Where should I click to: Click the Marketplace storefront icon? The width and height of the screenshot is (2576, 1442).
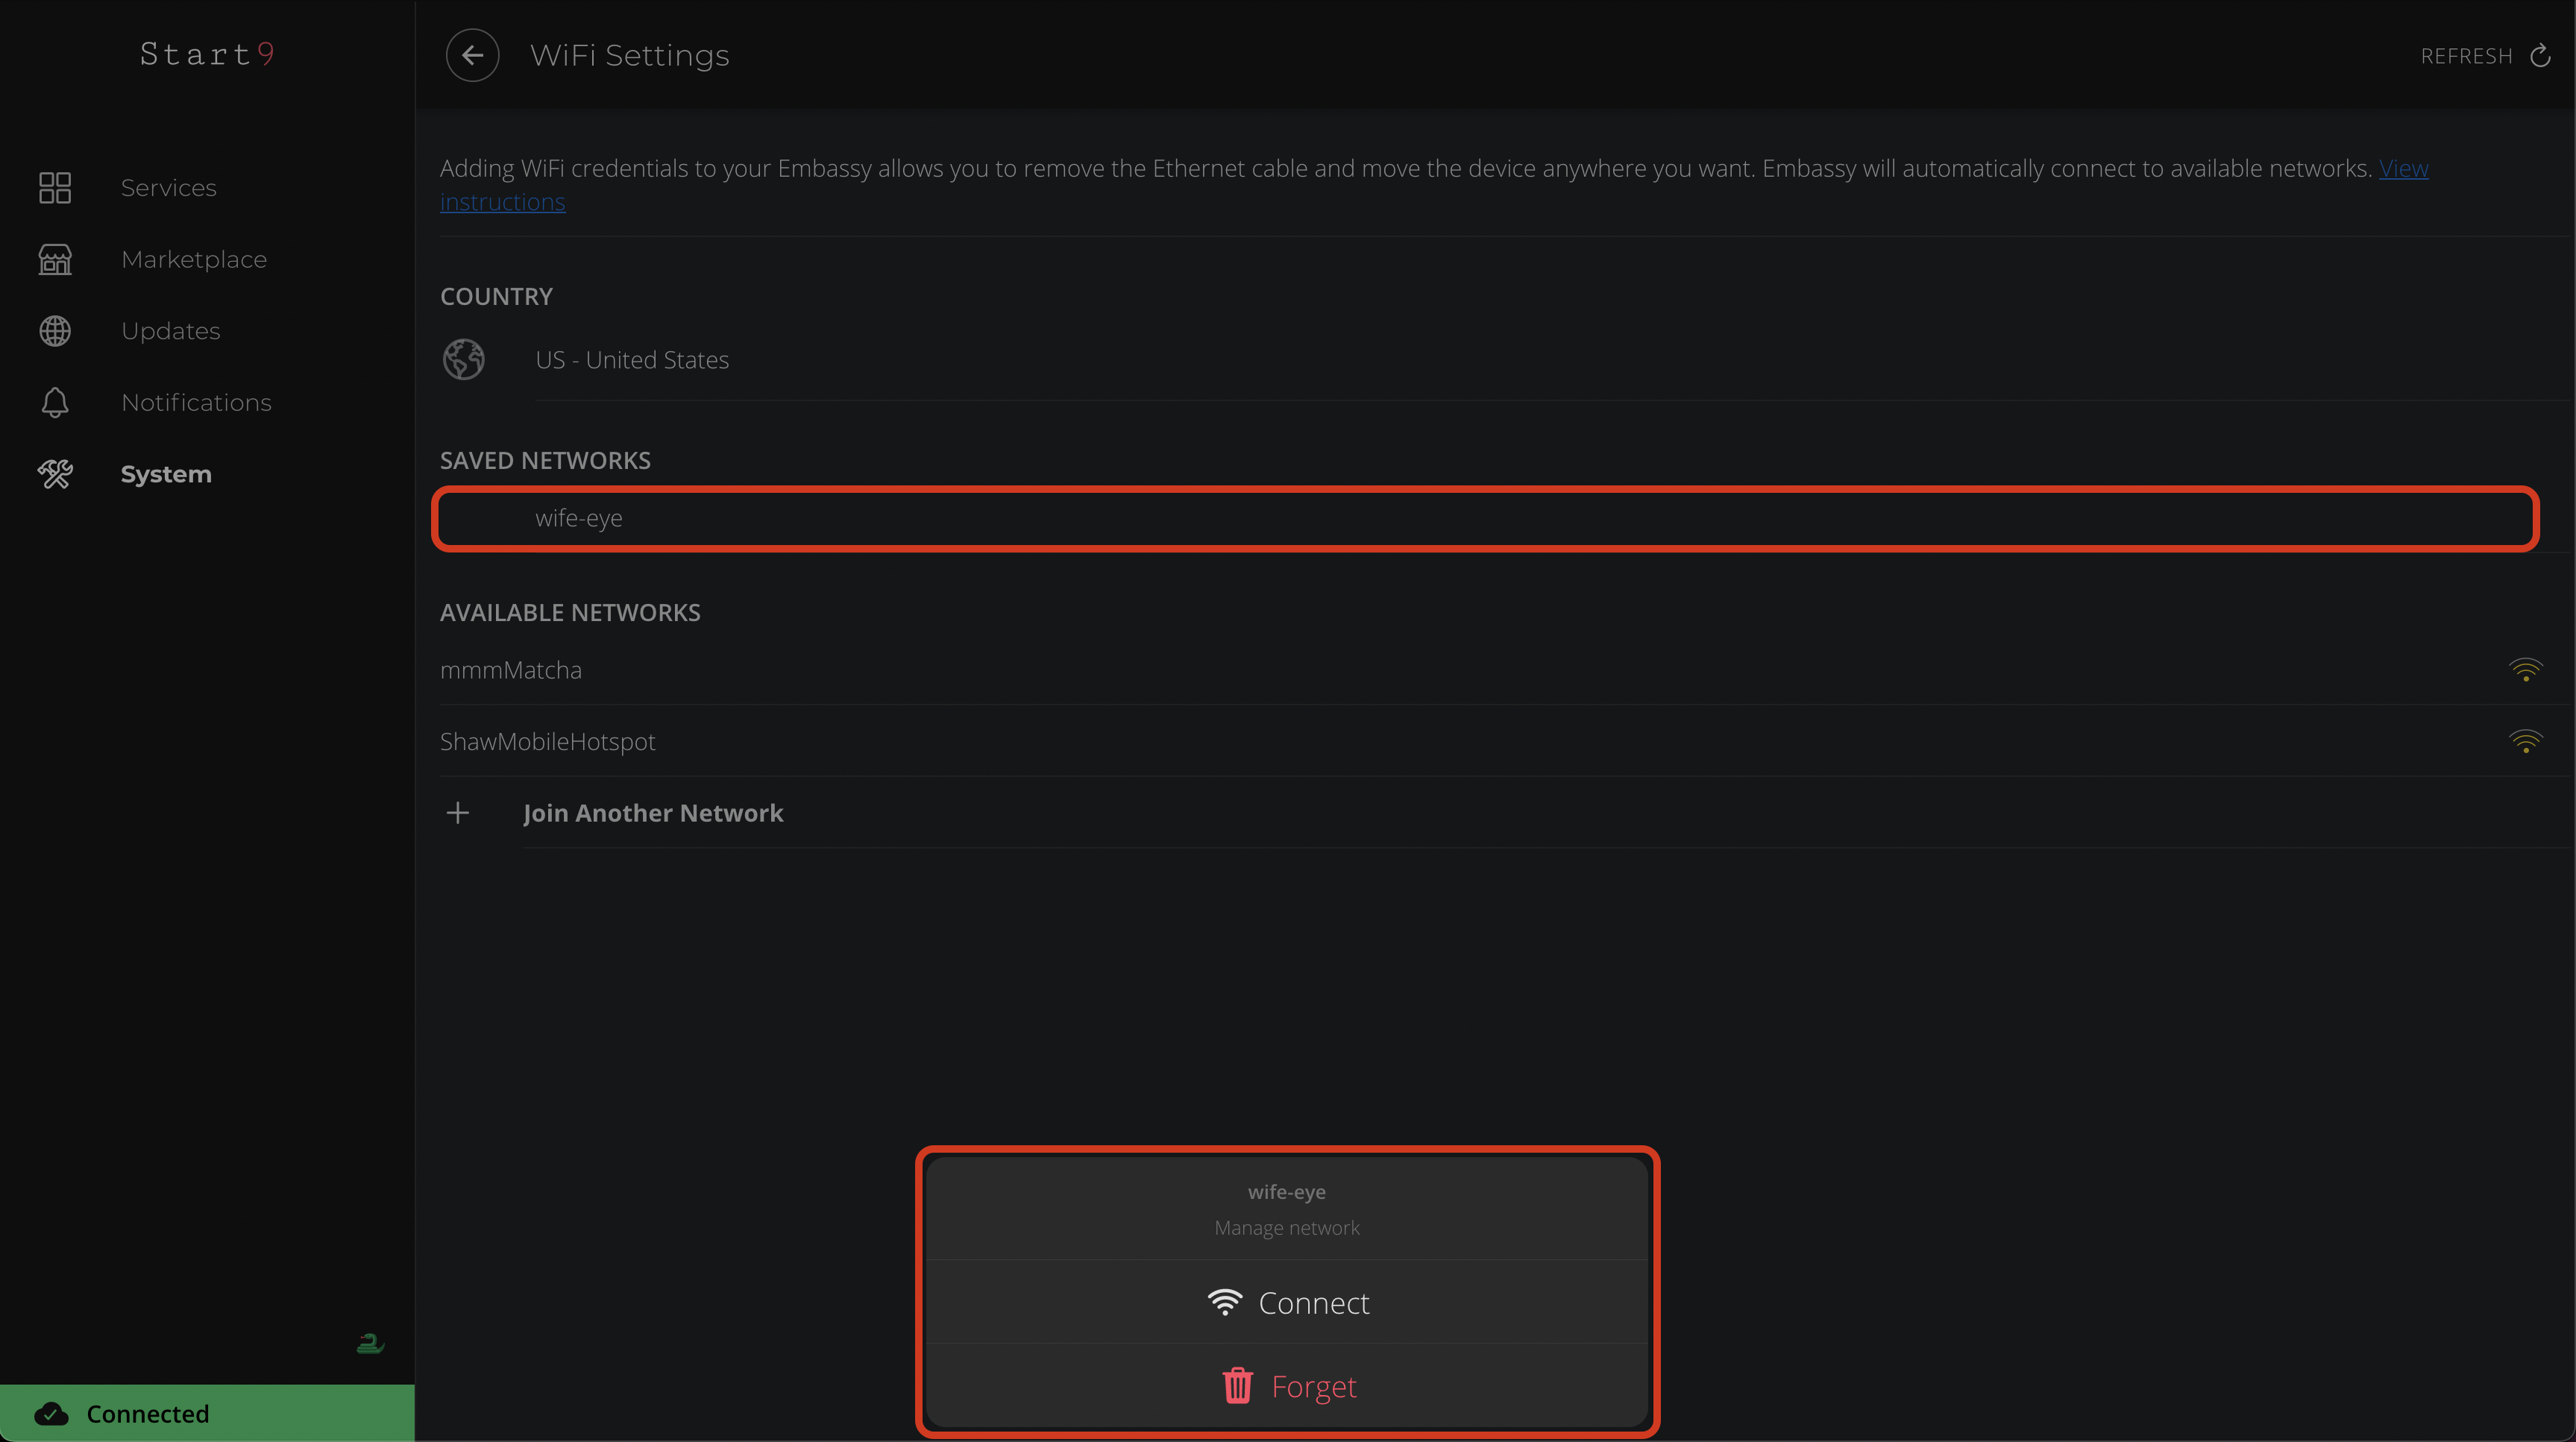(55, 259)
